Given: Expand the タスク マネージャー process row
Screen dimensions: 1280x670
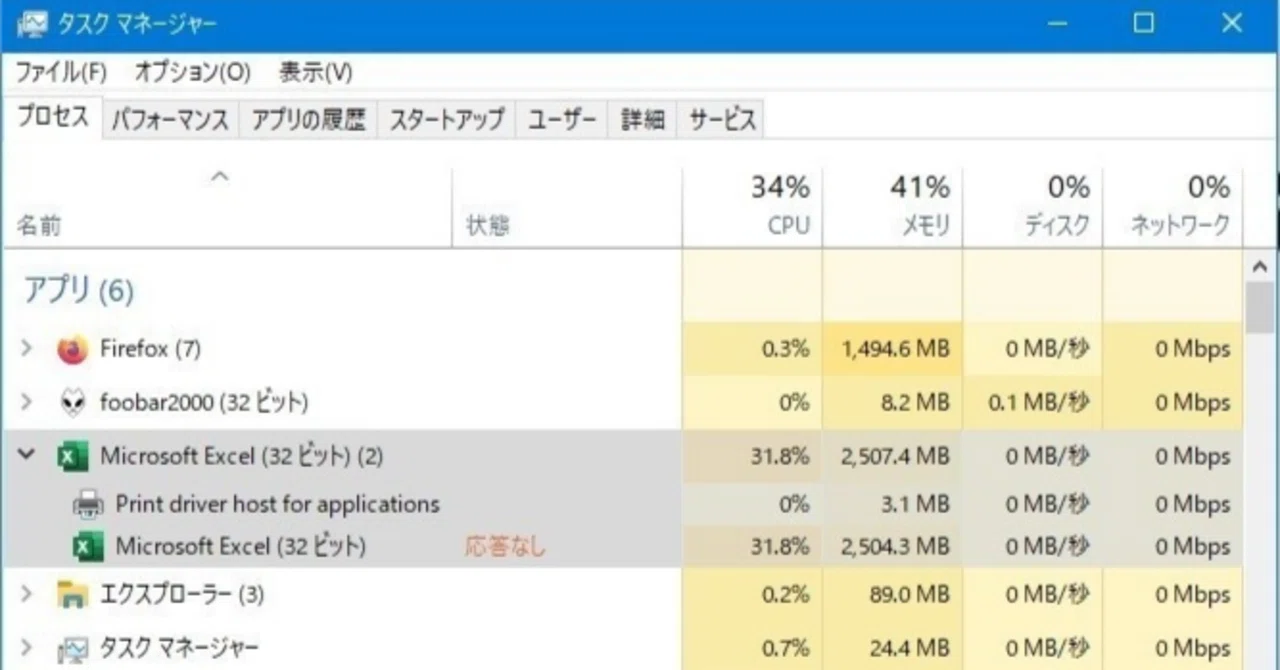Looking at the screenshot, I should pos(28,648).
